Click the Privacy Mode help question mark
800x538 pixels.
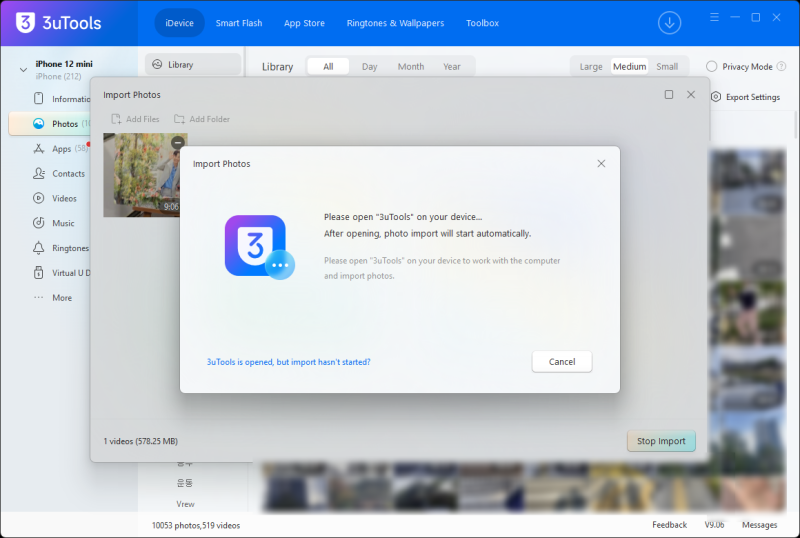781,66
